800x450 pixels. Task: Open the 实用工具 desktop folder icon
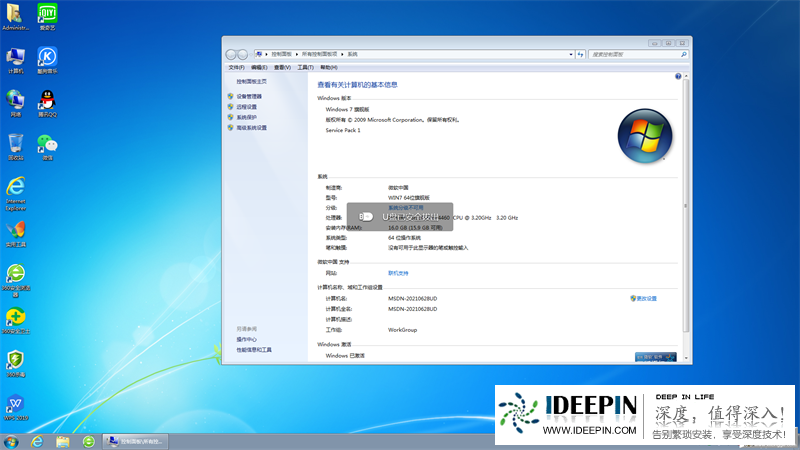(16, 234)
